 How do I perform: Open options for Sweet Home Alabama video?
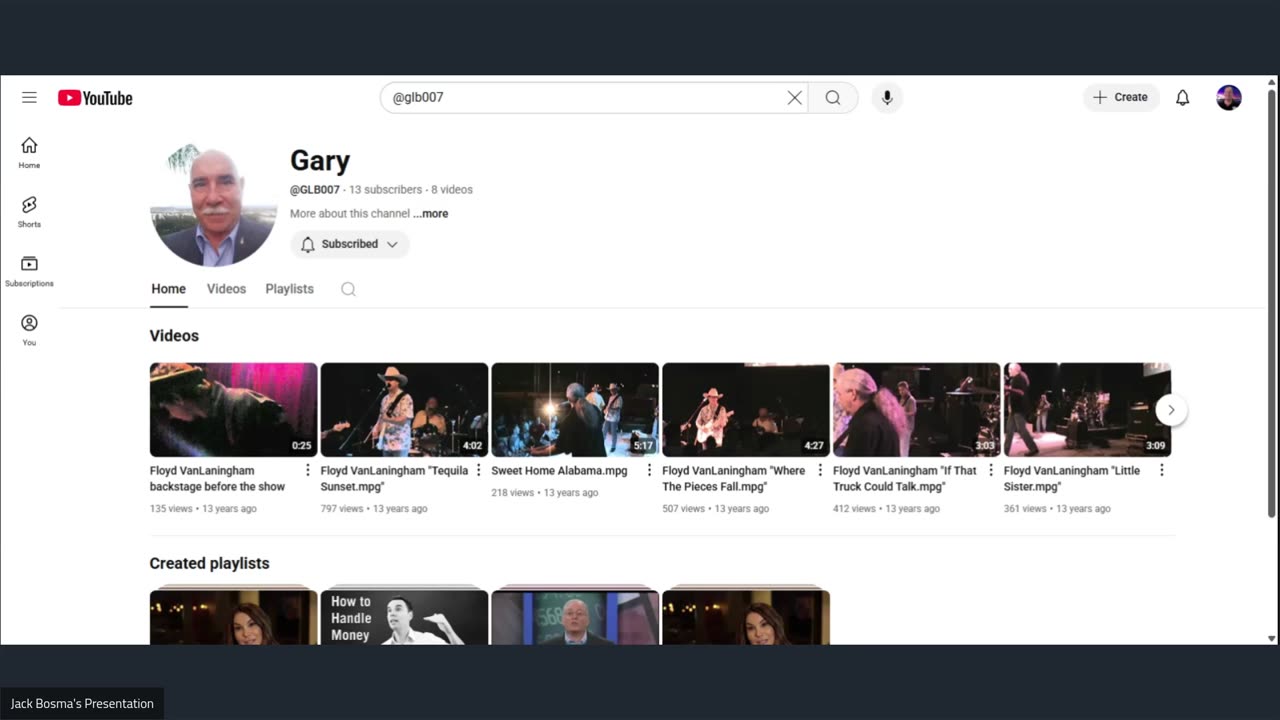649,470
